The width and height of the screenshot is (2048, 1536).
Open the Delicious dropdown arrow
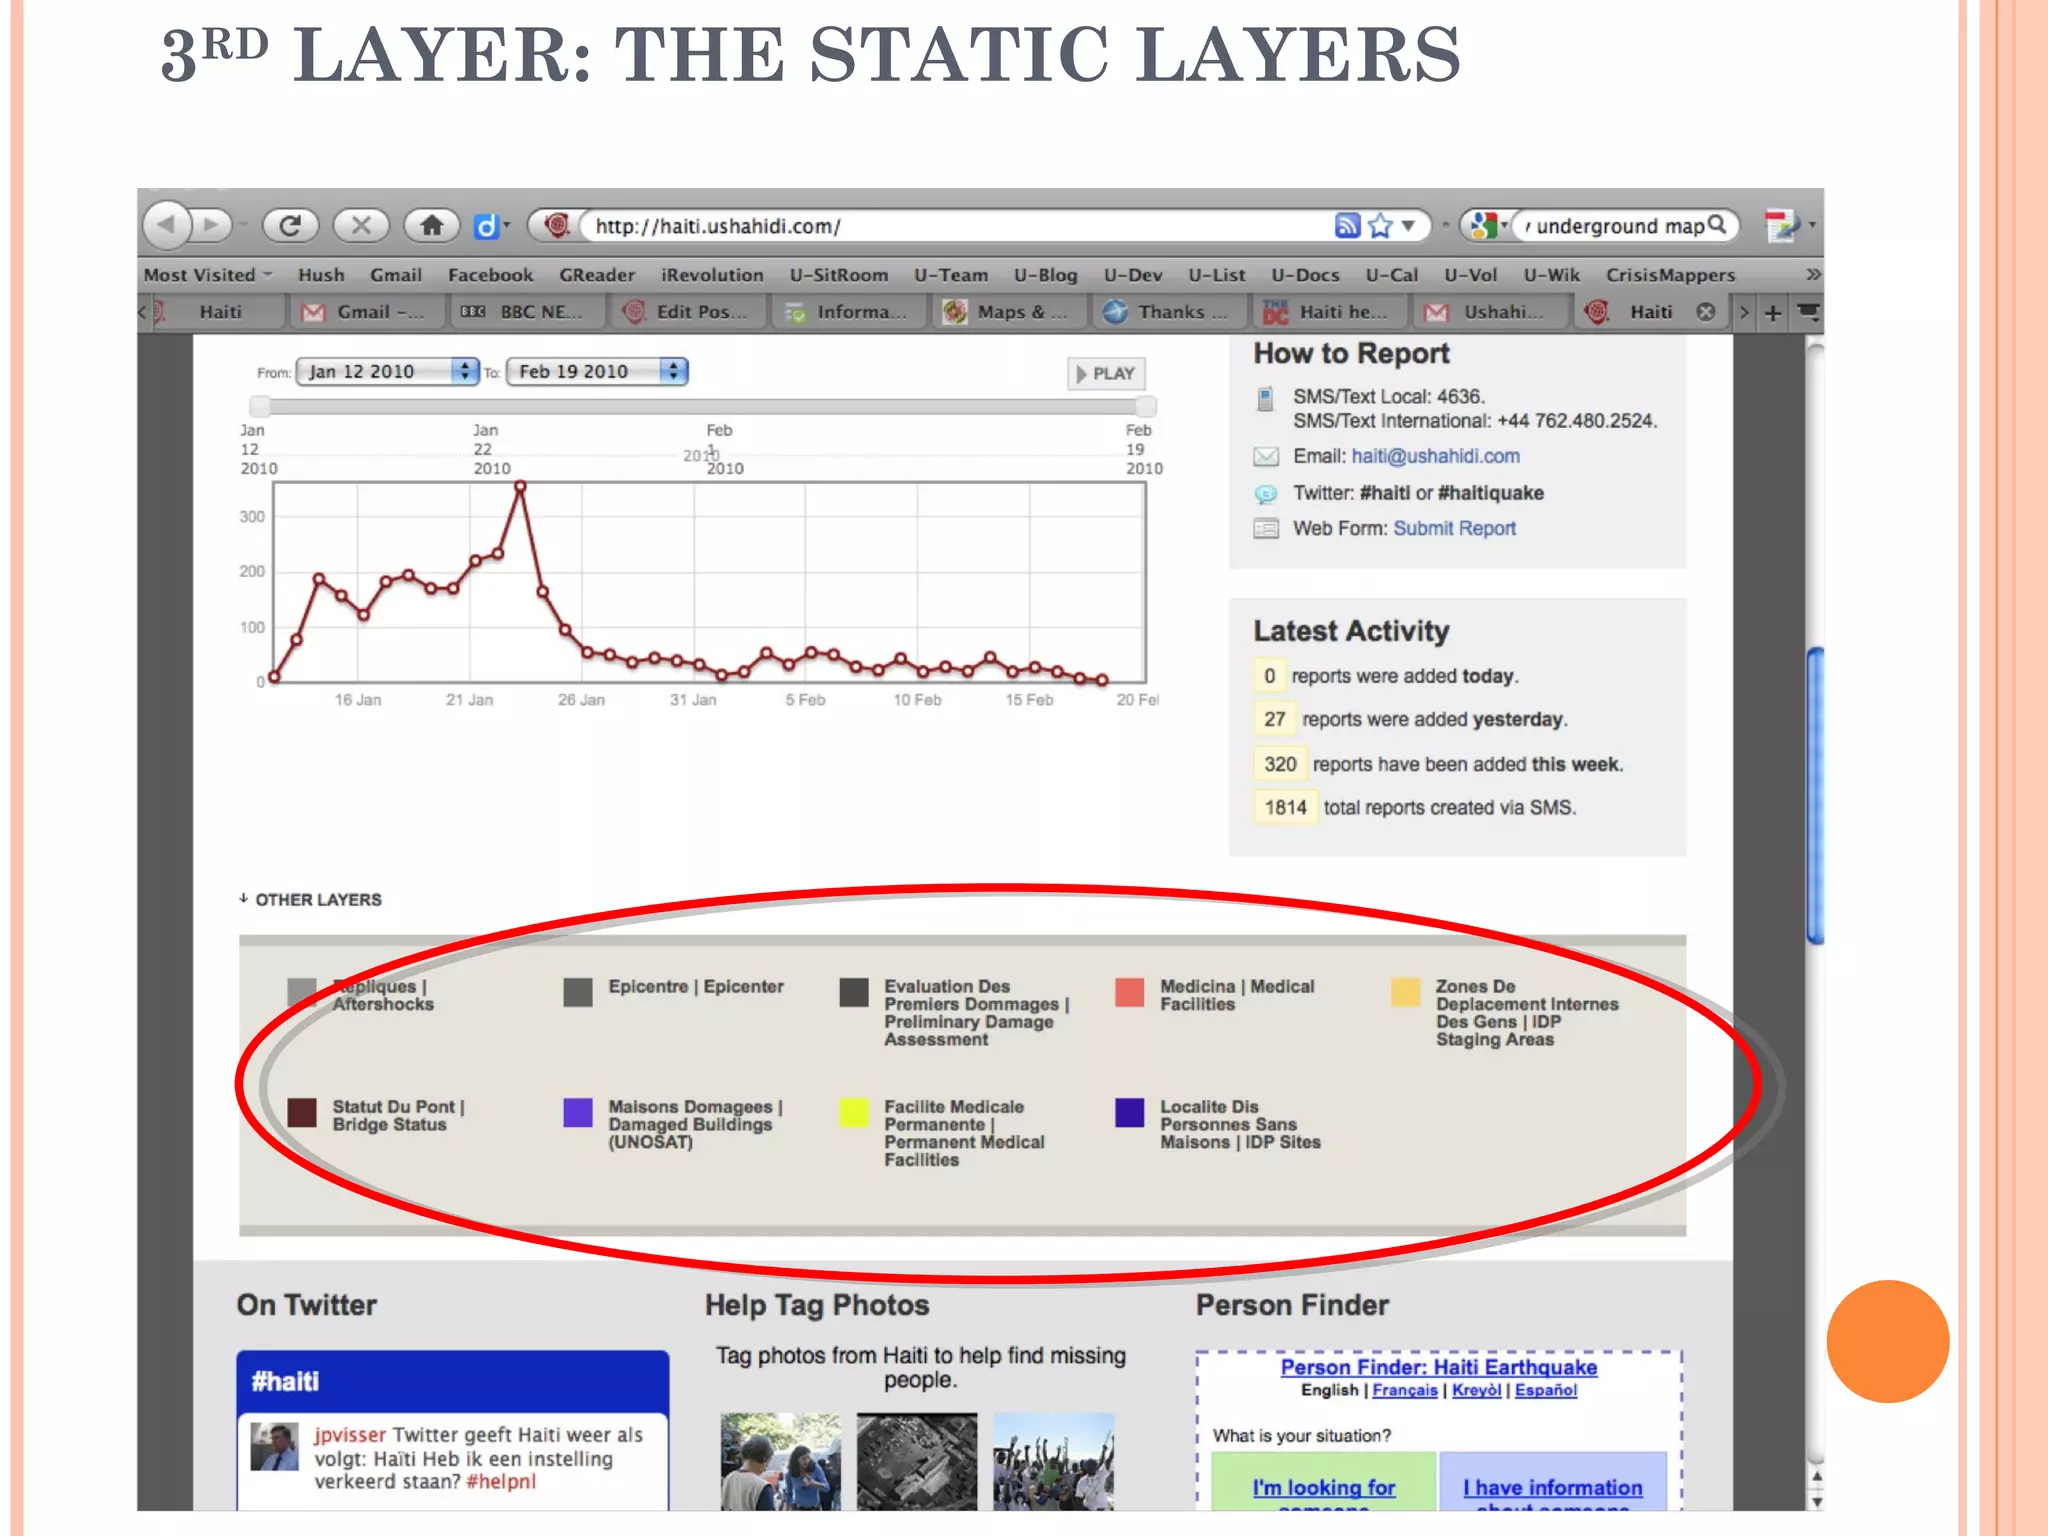pyautogui.click(x=506, y=225)
